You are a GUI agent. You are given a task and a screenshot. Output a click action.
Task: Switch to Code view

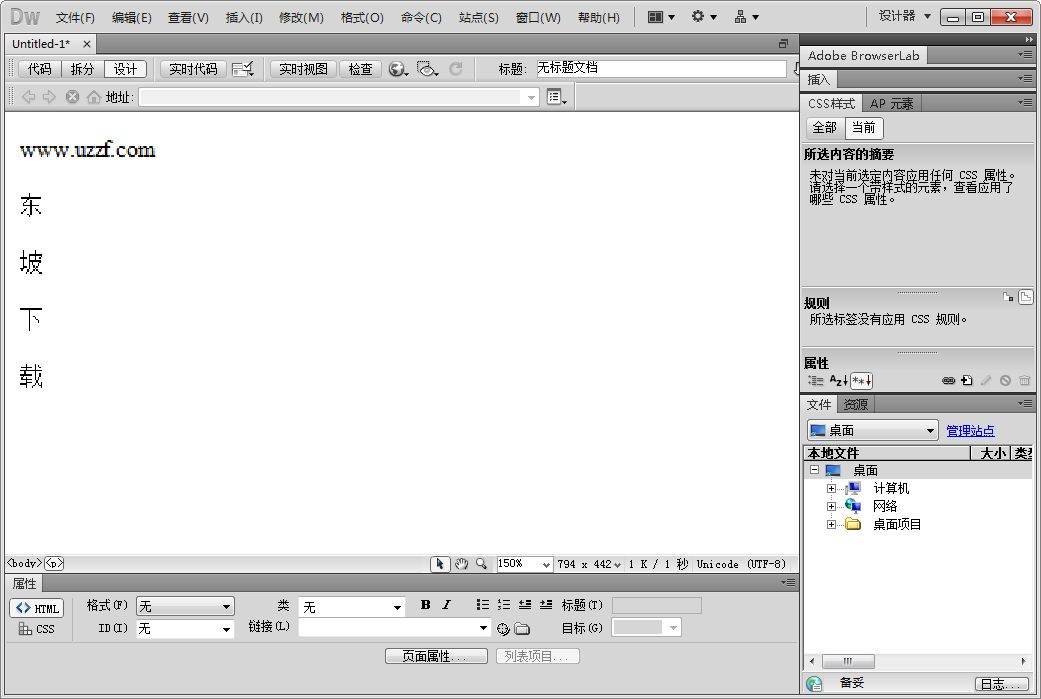(x=40, y=69)
